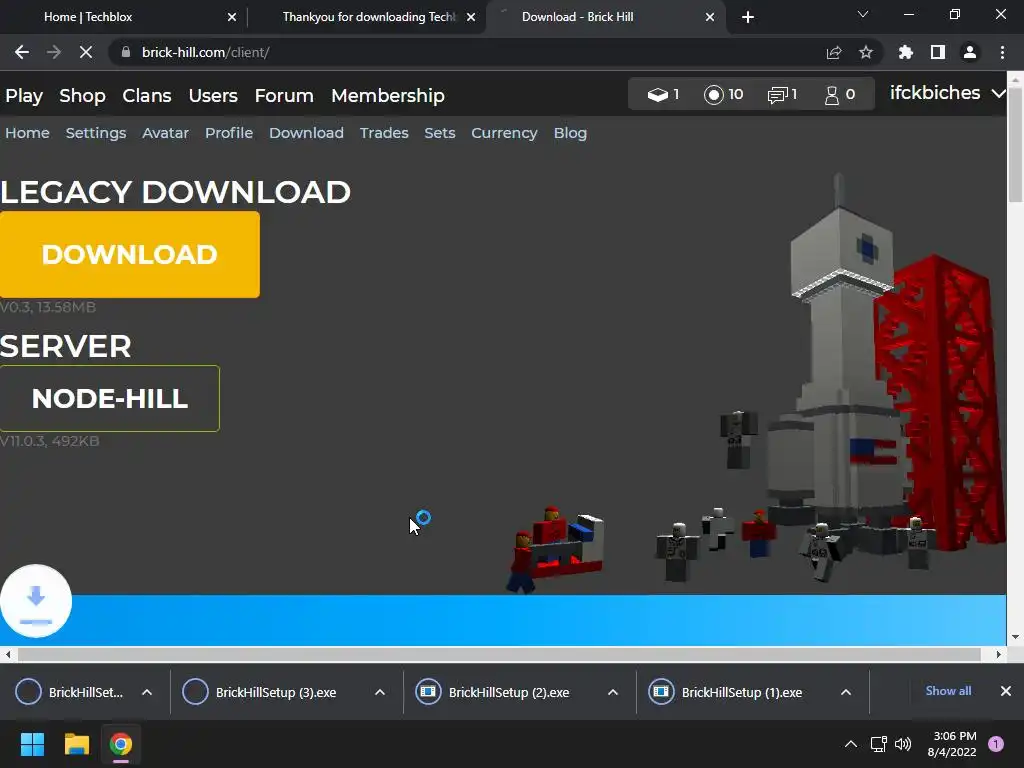This screenshot has width=1024, height=768.
Task: Show hidden system tray icons
Action: 851,744
